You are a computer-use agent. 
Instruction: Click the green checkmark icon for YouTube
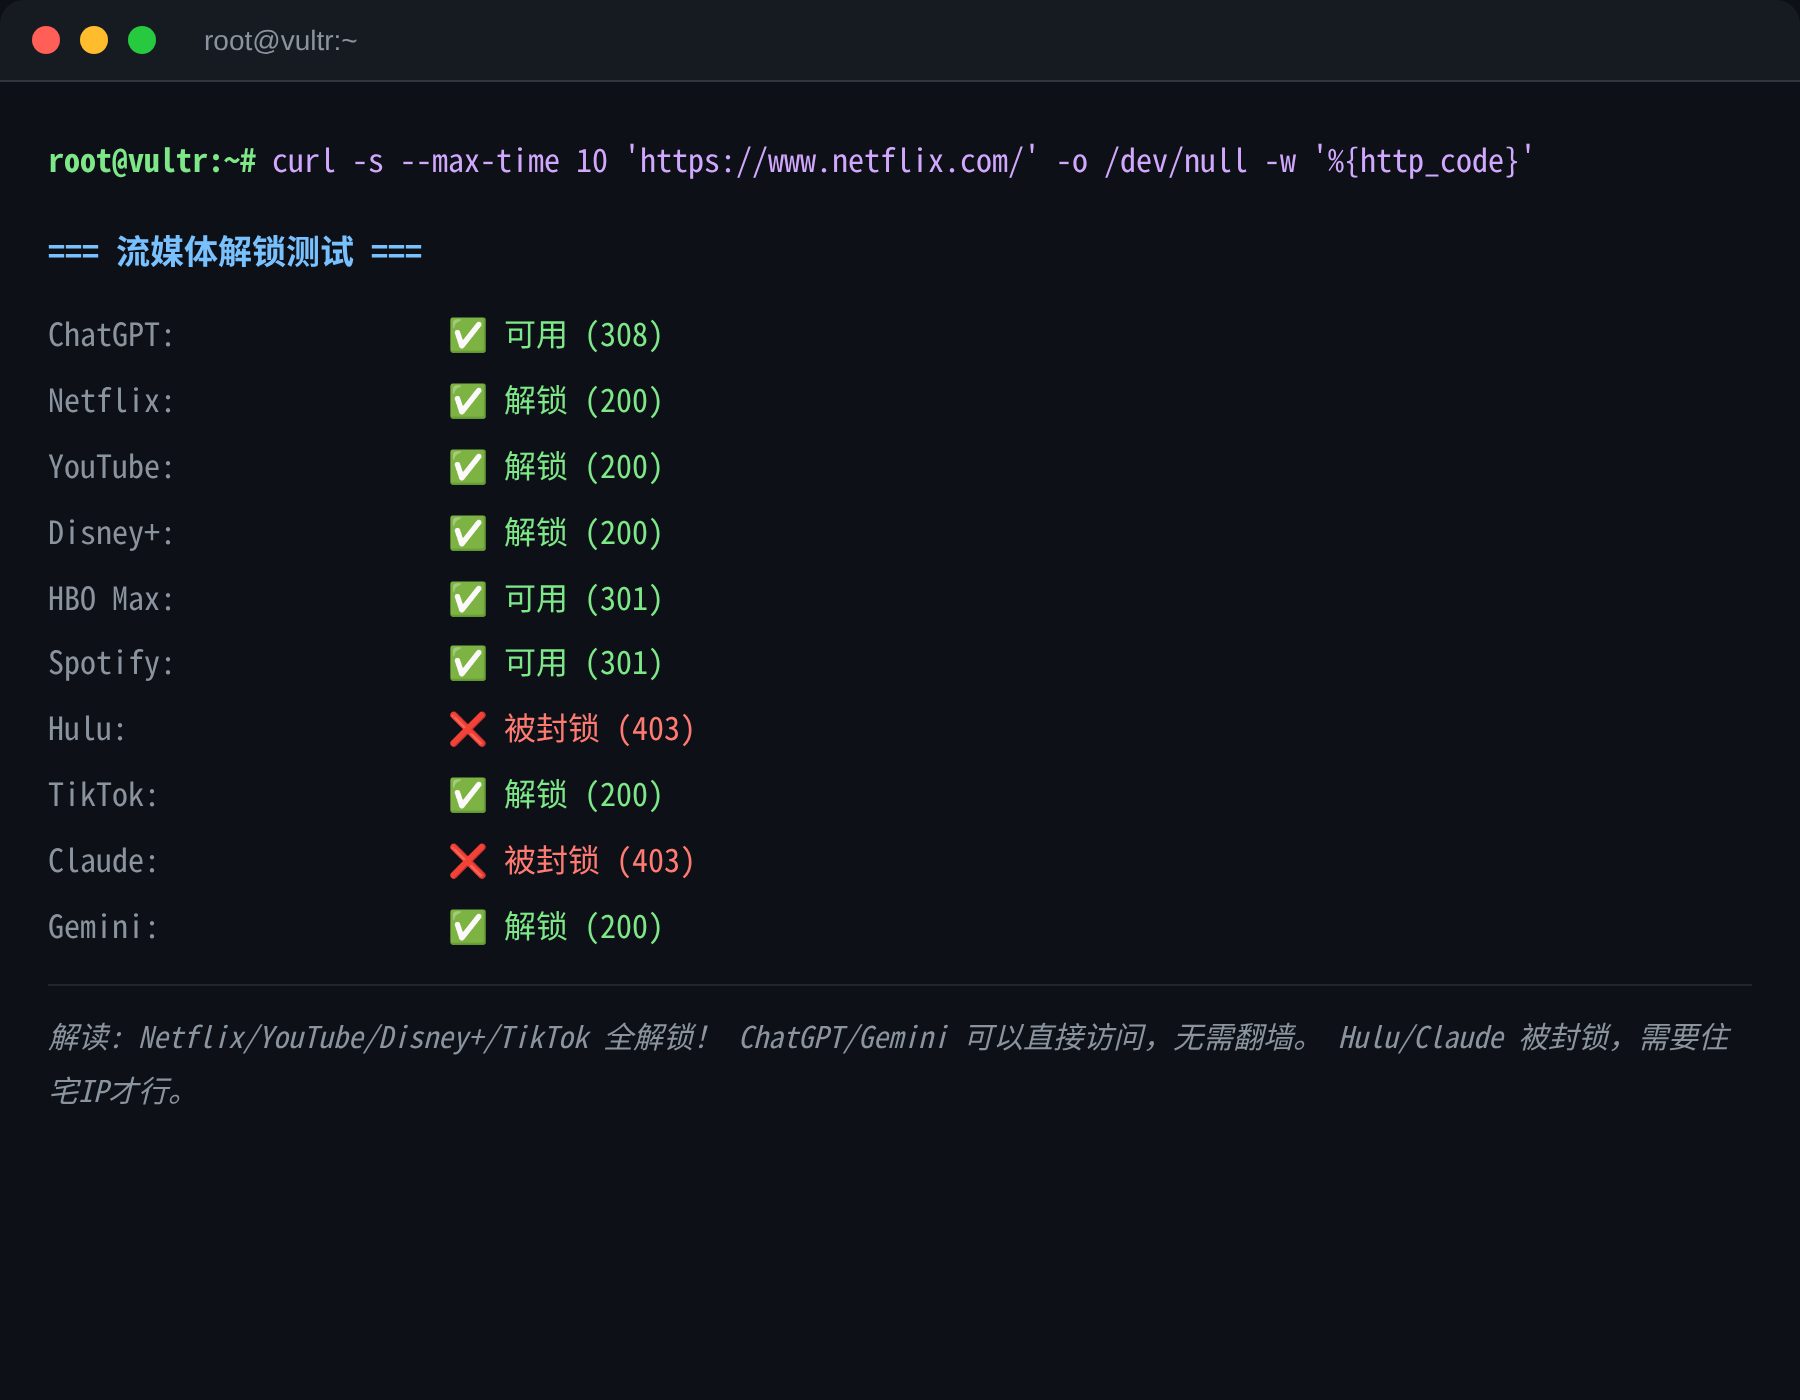468,467
